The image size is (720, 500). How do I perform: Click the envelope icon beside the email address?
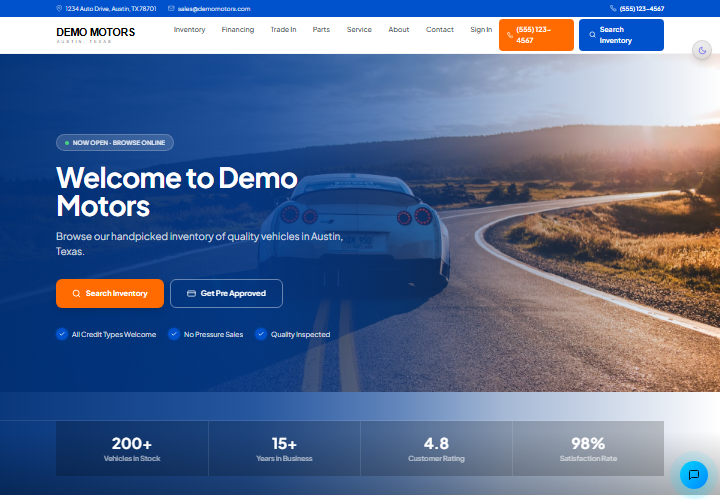[171, 8]
